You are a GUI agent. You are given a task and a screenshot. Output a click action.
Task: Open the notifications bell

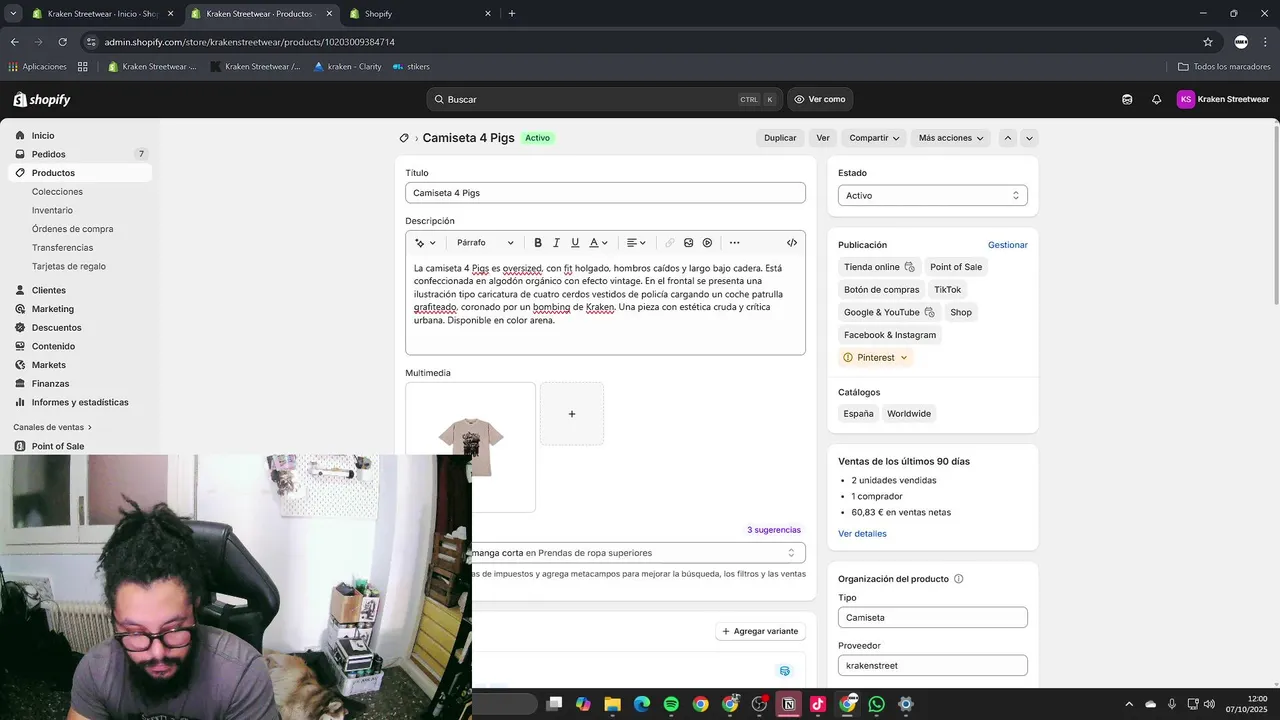(x=1156, y=100)
